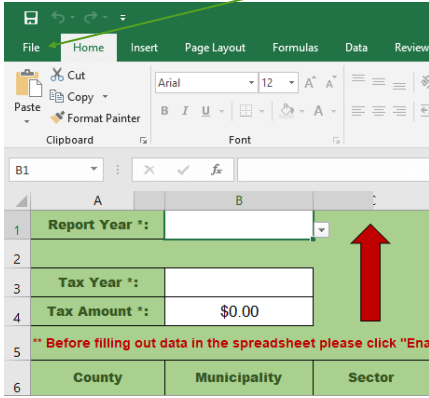This screenshot has height=398, width=429.
Task: Click the Save floppy disk icon
Action: click(31, 17)
